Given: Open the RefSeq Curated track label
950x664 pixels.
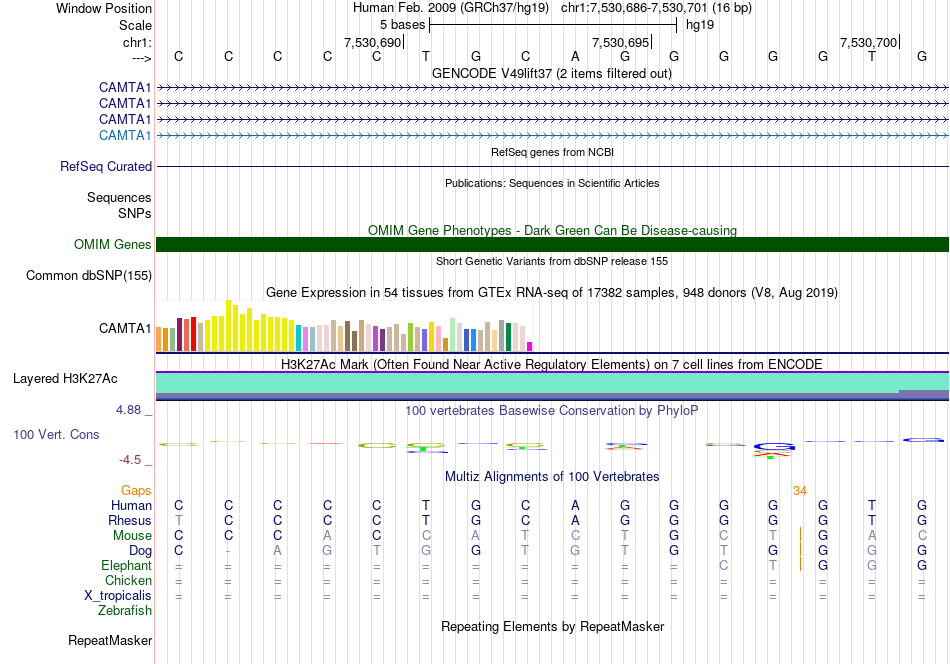Looking at the screenshot, I should pyautogui.click(x=106, y=166).
